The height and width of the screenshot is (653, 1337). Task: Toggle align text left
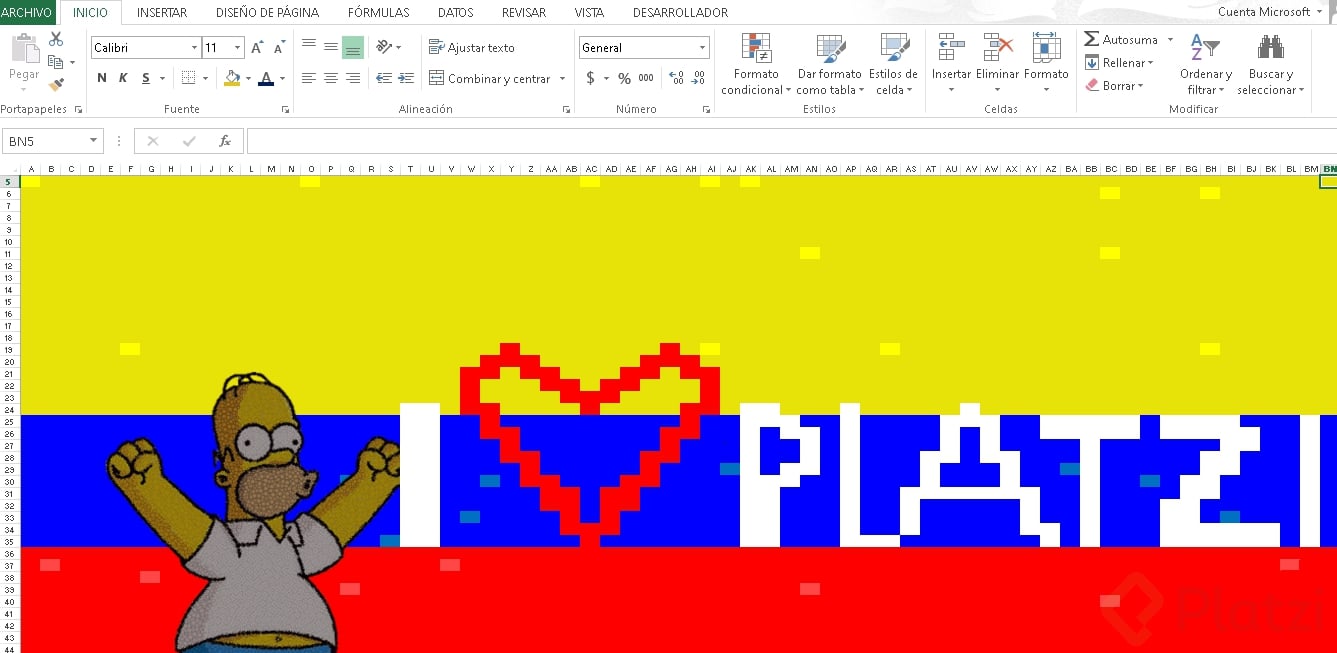(x=309, y=78)
